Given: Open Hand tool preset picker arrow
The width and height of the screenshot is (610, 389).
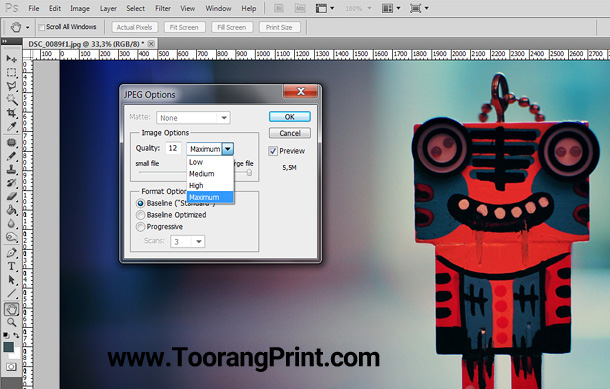Looking at the screenshot, I should tap(27, 28).
